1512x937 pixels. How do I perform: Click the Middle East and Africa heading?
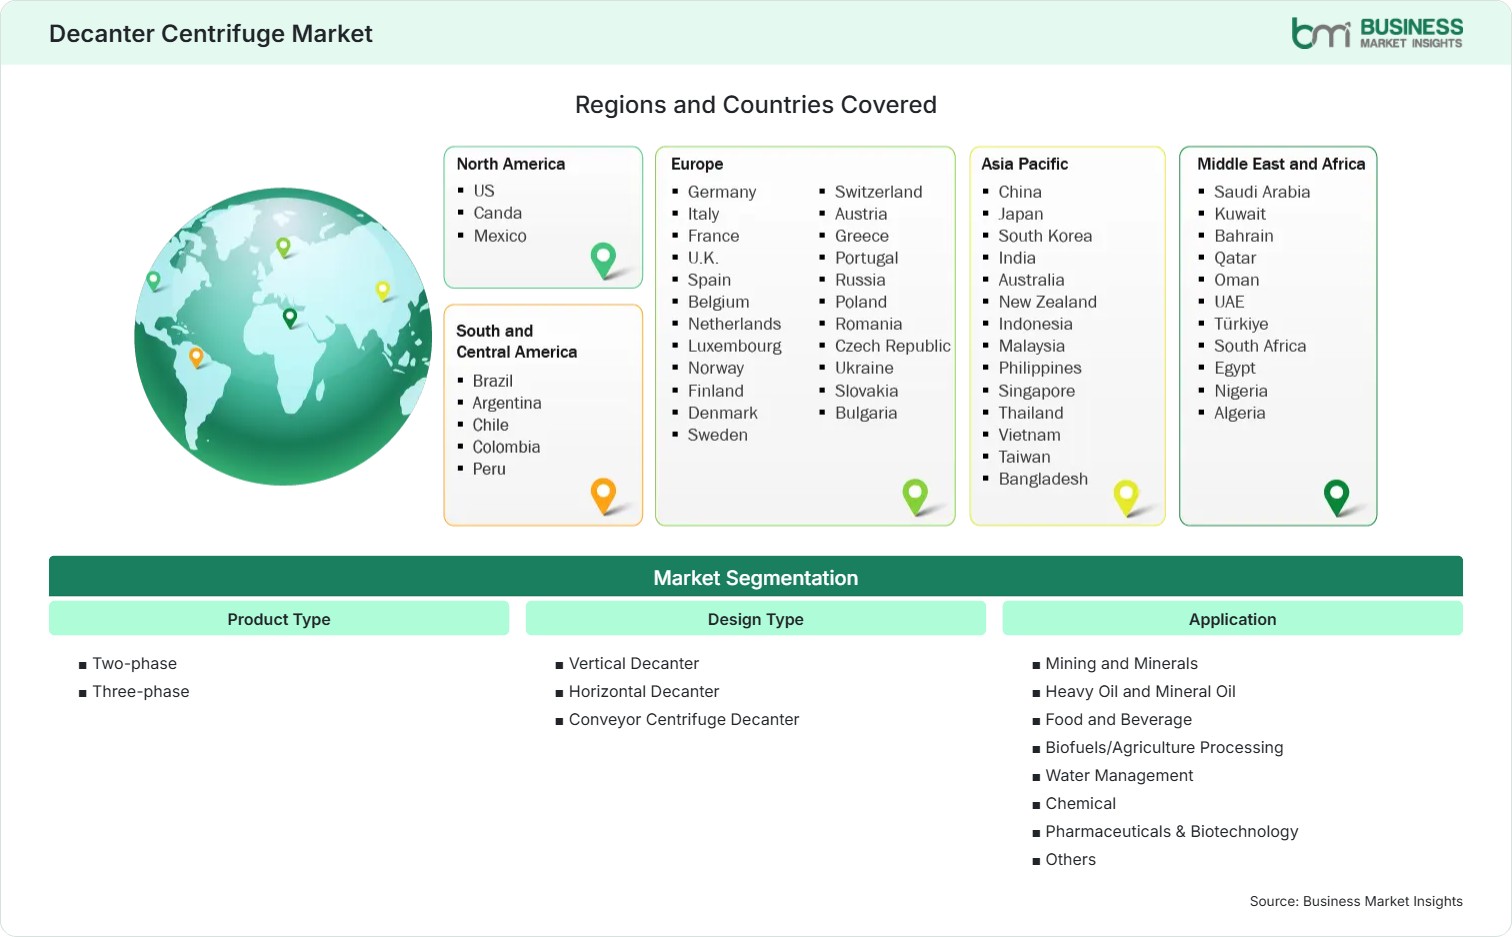[1281, 164]
